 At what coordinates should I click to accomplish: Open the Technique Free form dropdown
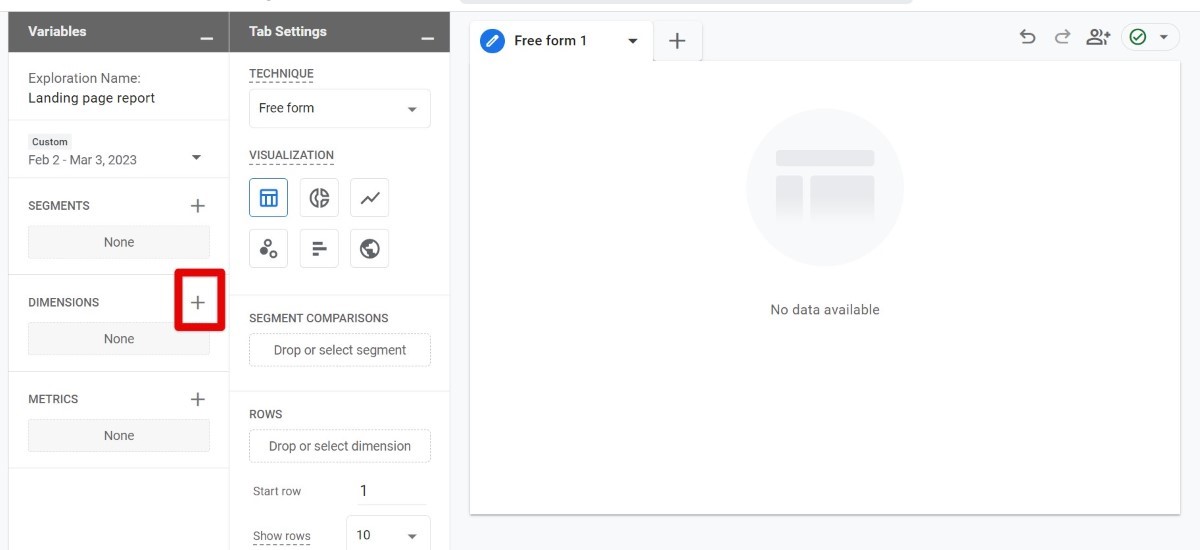coord(340,108)
